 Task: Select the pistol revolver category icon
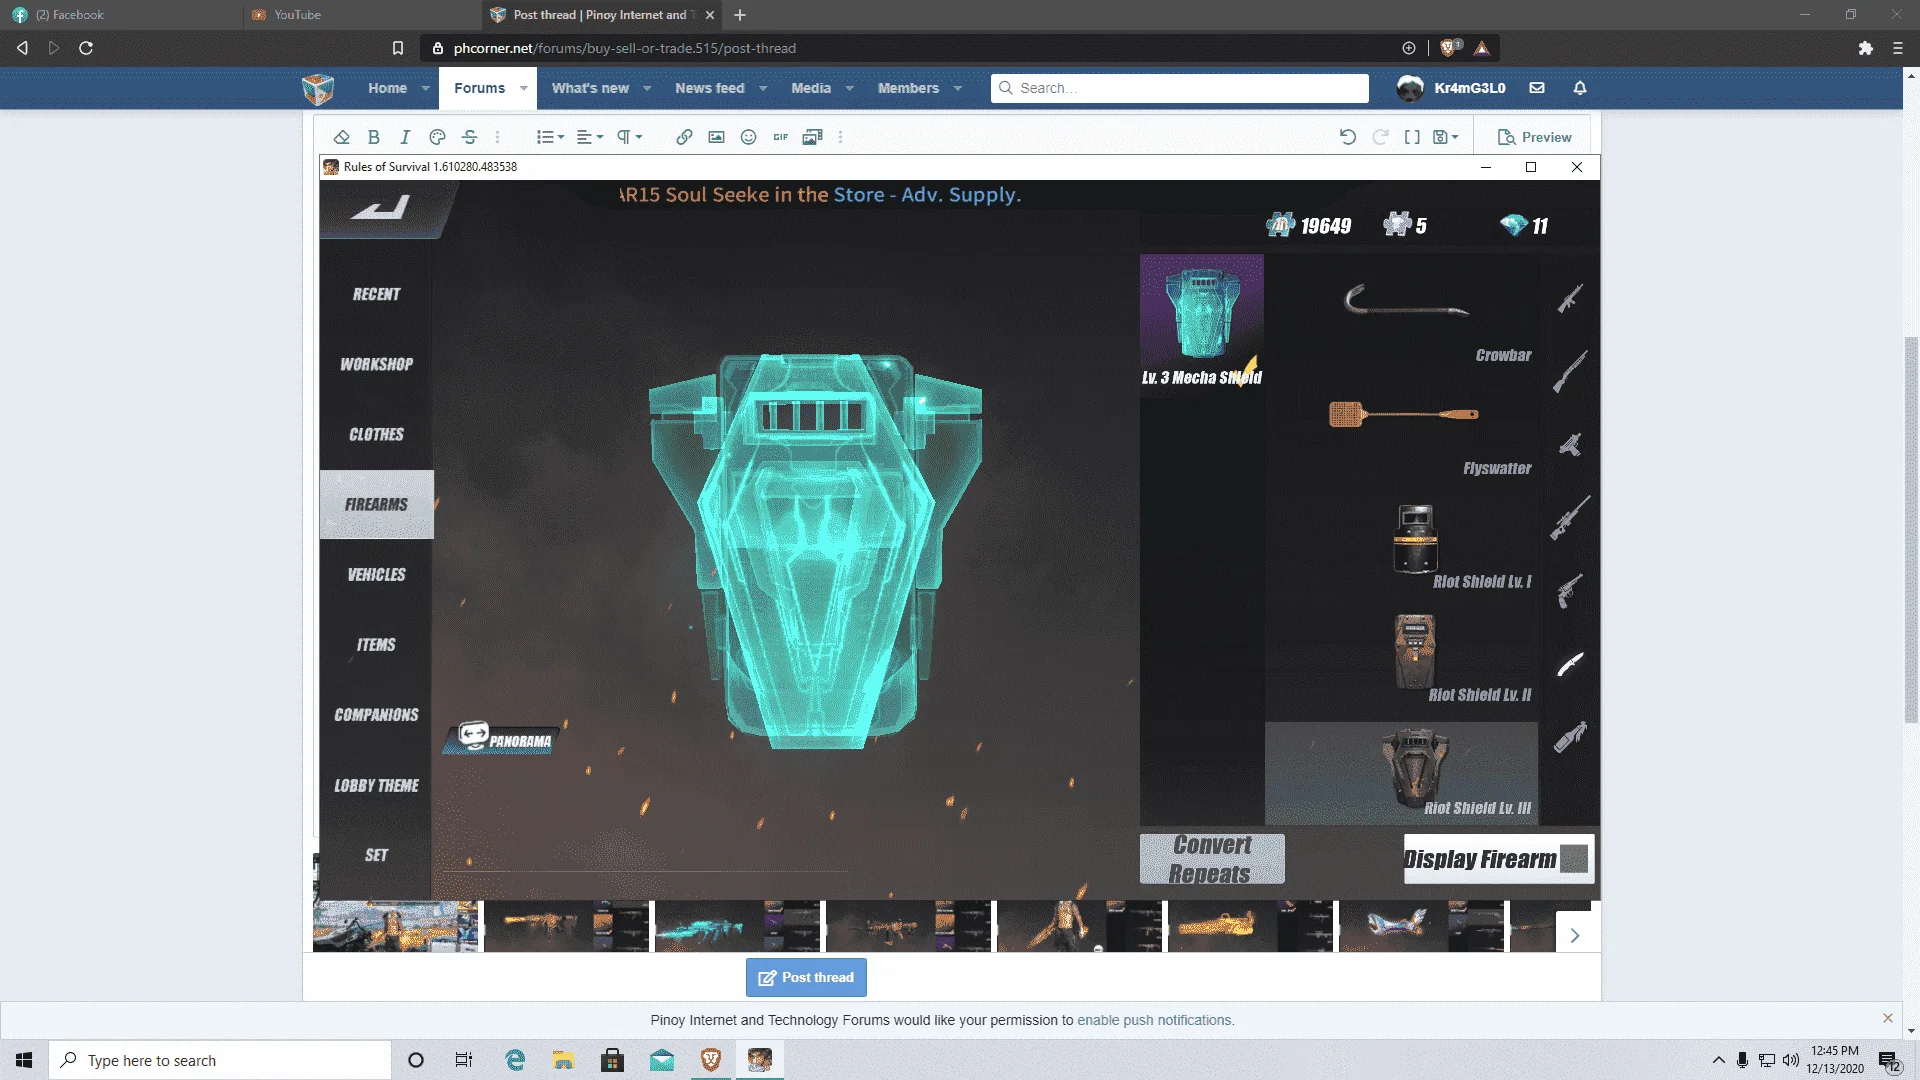coord(1570,590)
